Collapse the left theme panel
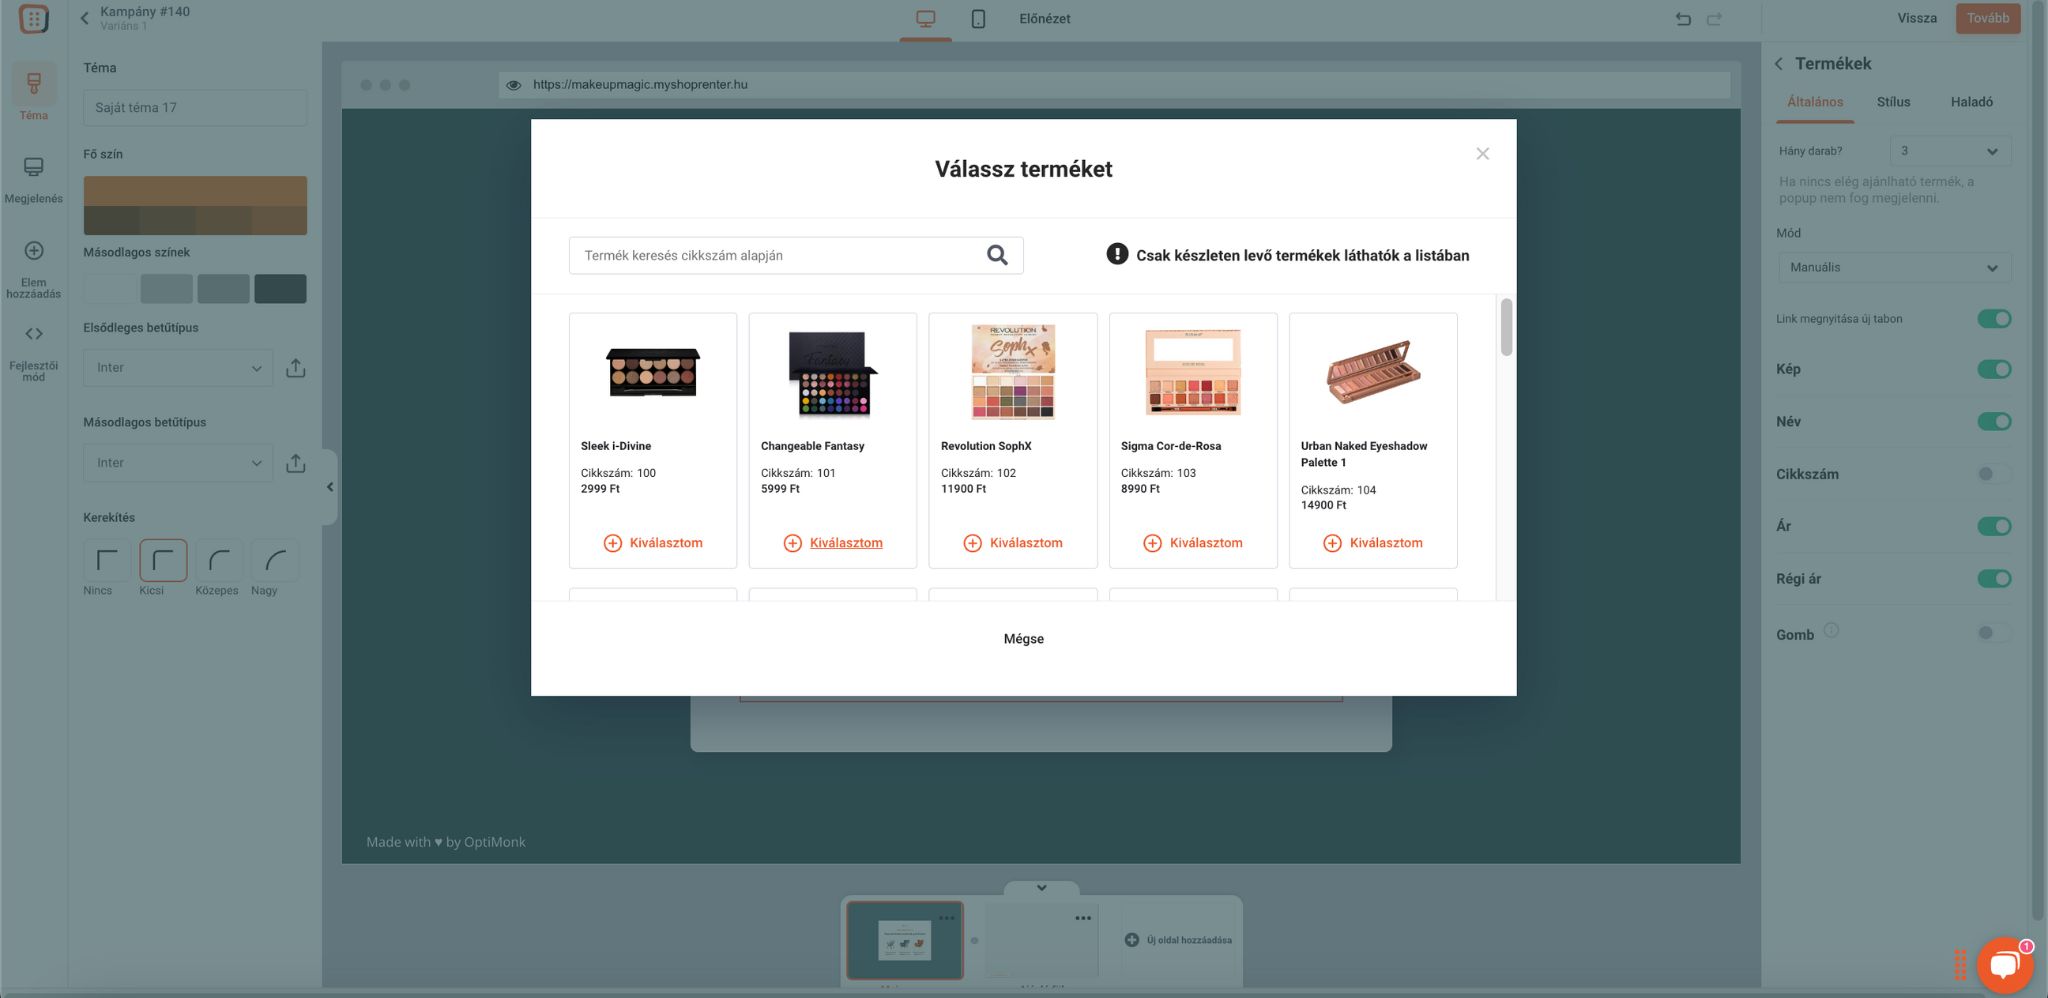Screen dimensions: 2048x998 329,487
